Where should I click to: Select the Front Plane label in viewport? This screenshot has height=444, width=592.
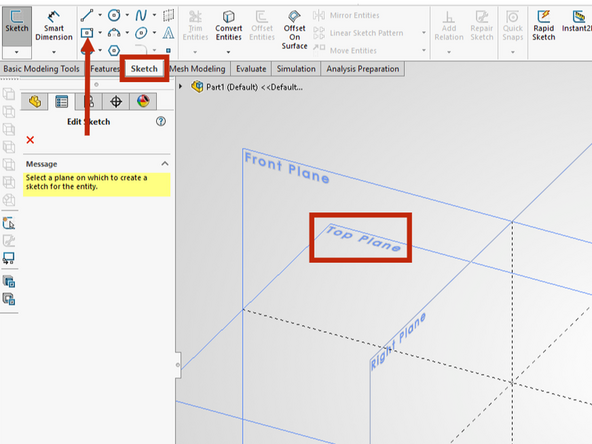pos(287,167)
